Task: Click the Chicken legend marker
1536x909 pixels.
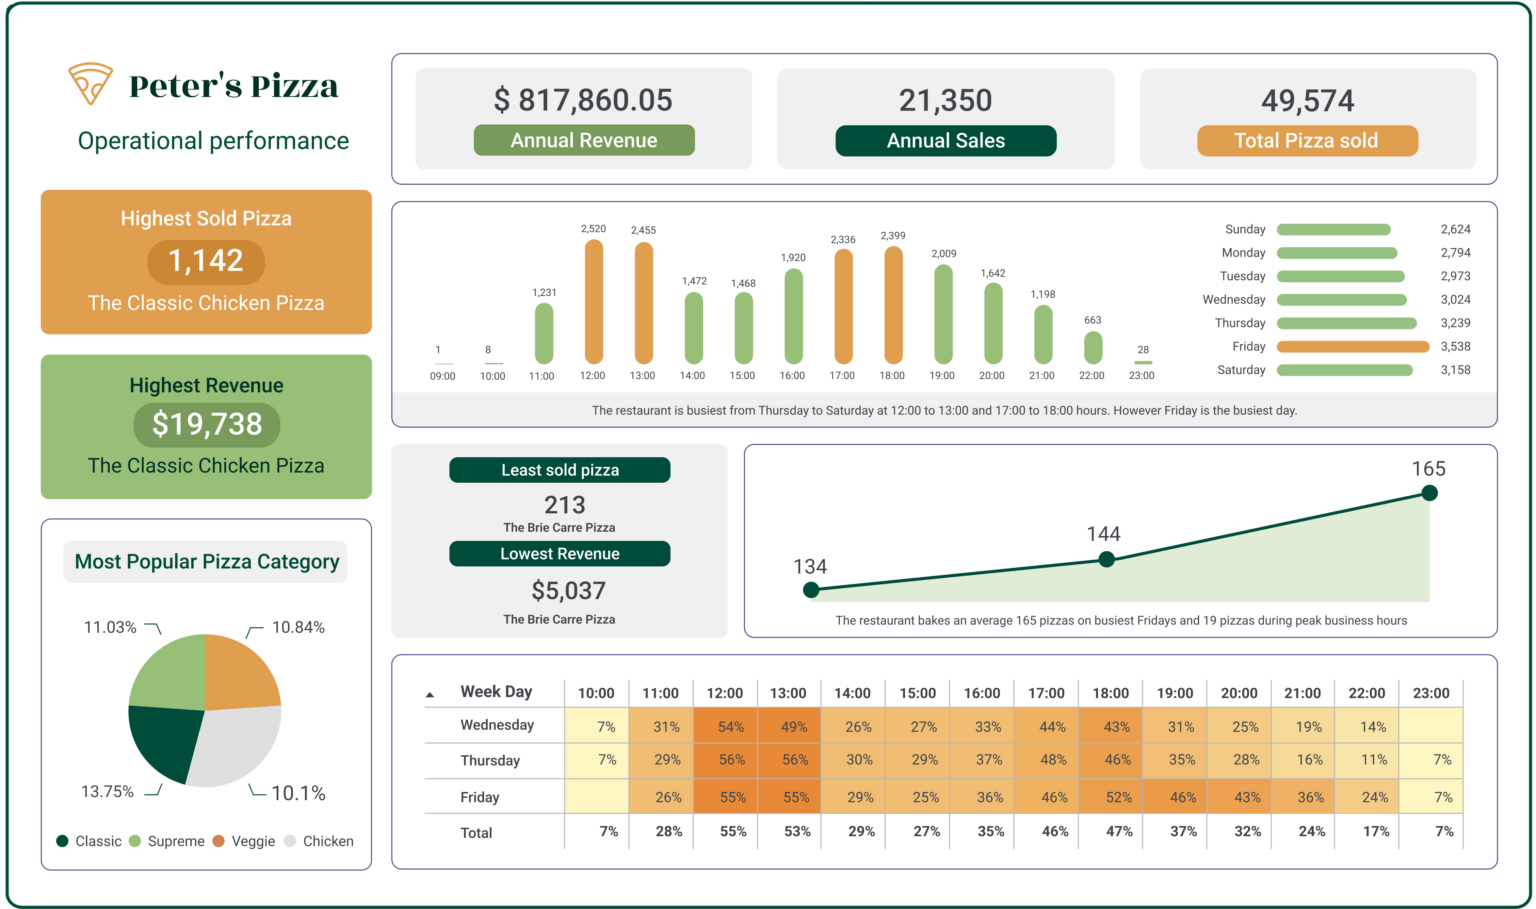Action: (292, 841)
